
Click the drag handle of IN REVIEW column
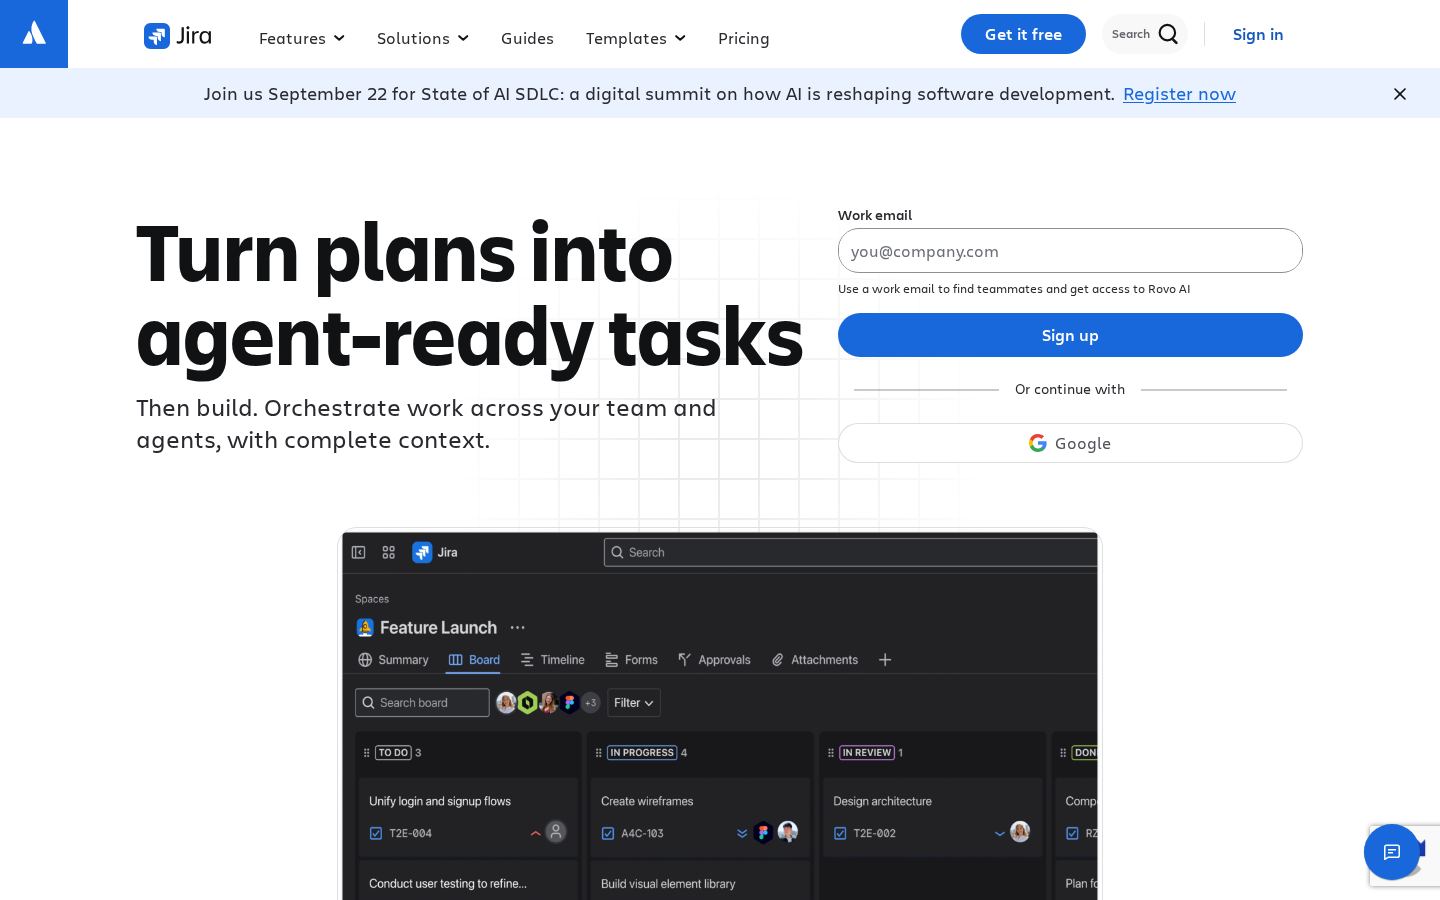coord(831,753)
